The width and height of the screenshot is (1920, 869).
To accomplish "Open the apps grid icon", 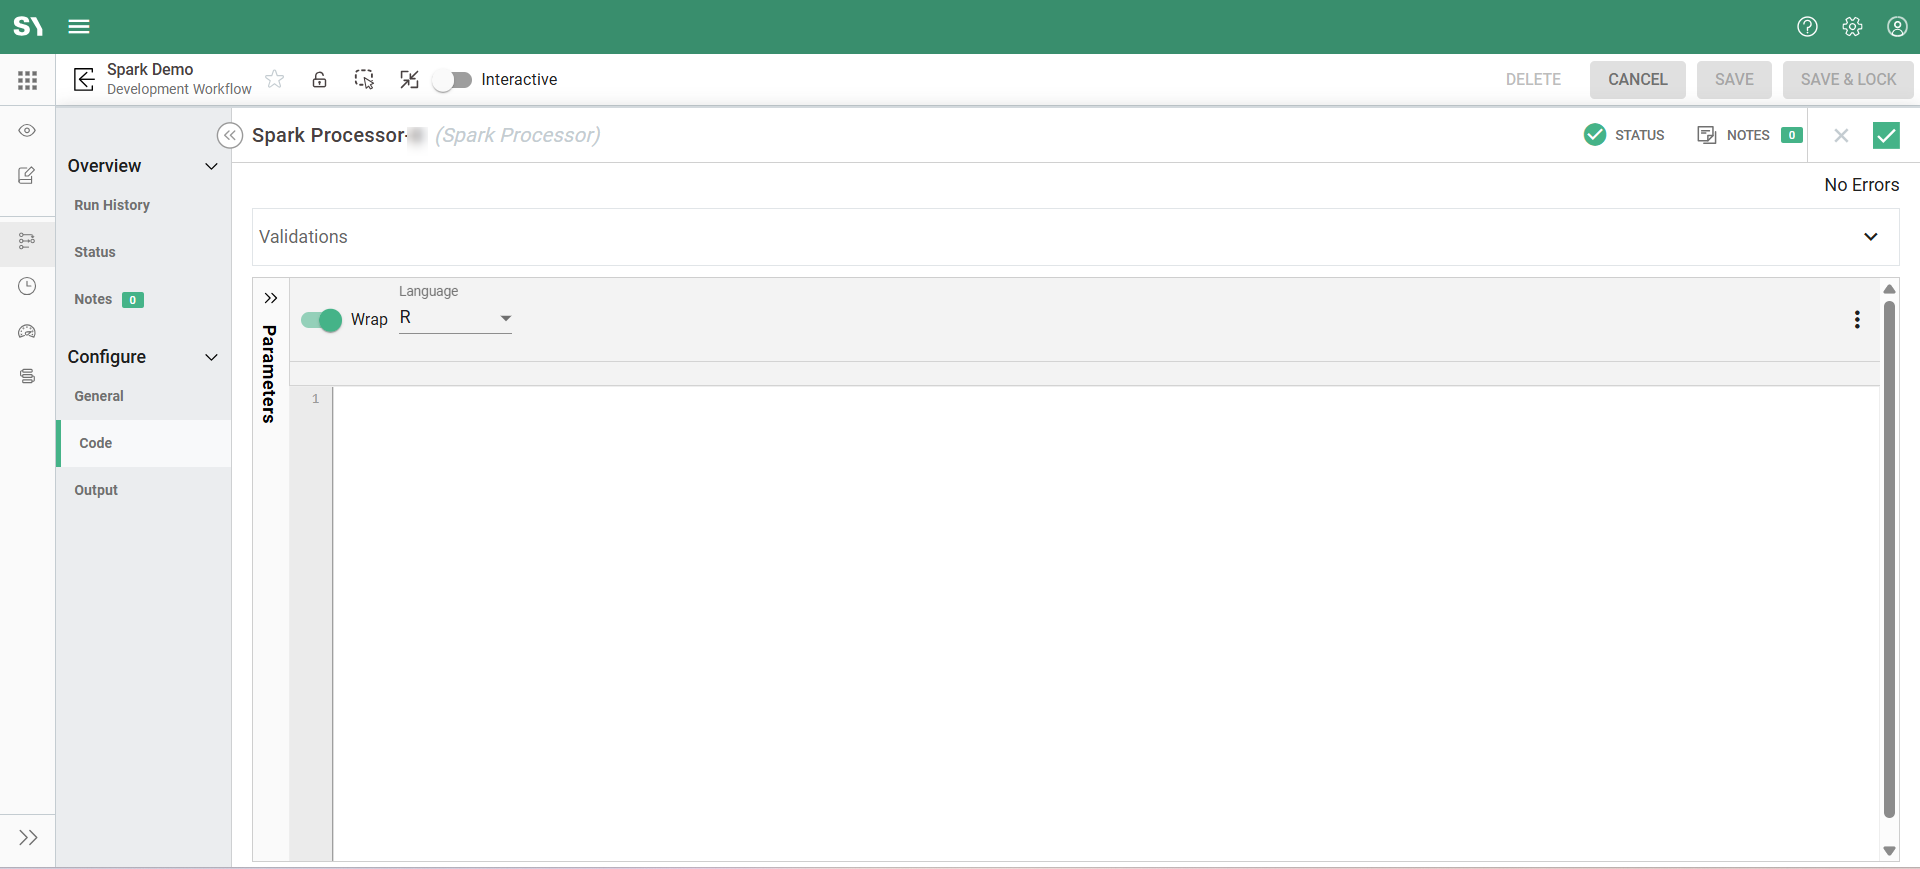I will click(27, 80).
